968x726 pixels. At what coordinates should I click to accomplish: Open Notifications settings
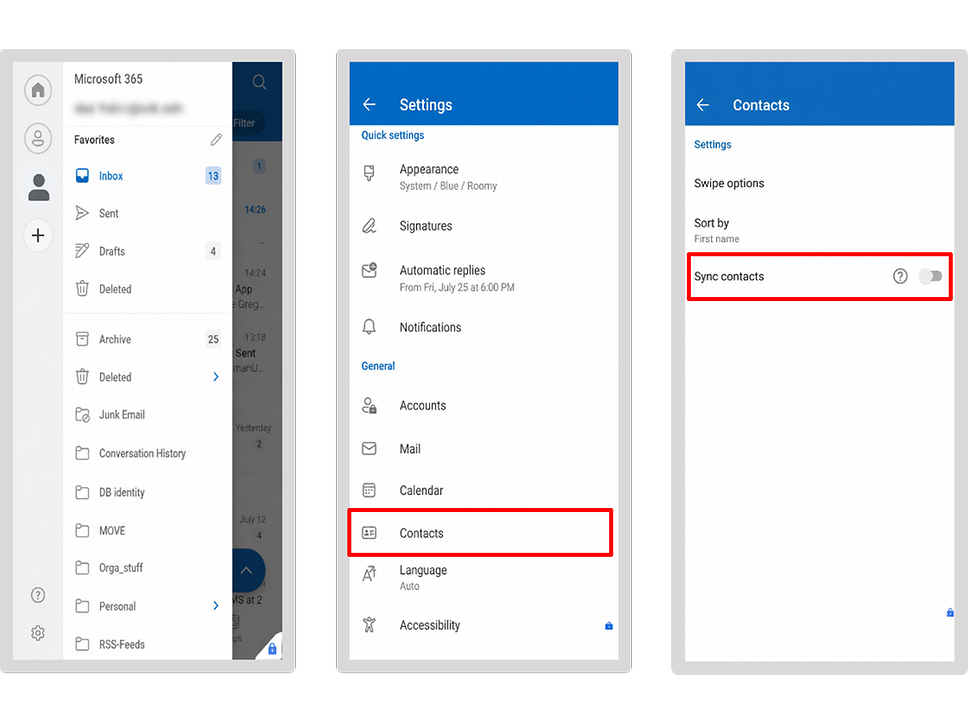point(483,327)
